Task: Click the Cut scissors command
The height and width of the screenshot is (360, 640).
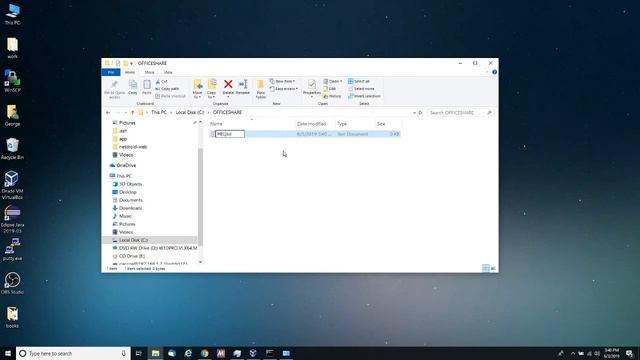Action: tap(162, 82)
